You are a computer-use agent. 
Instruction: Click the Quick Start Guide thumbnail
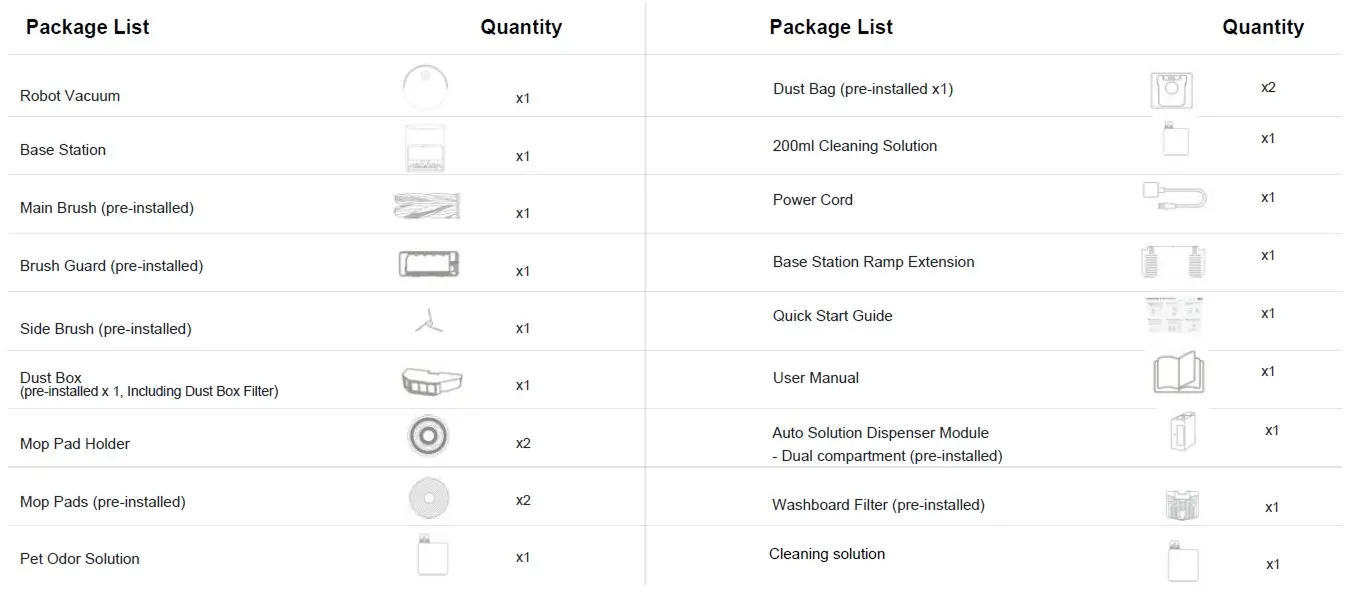pyautogui.click(x=1173, y=315)
